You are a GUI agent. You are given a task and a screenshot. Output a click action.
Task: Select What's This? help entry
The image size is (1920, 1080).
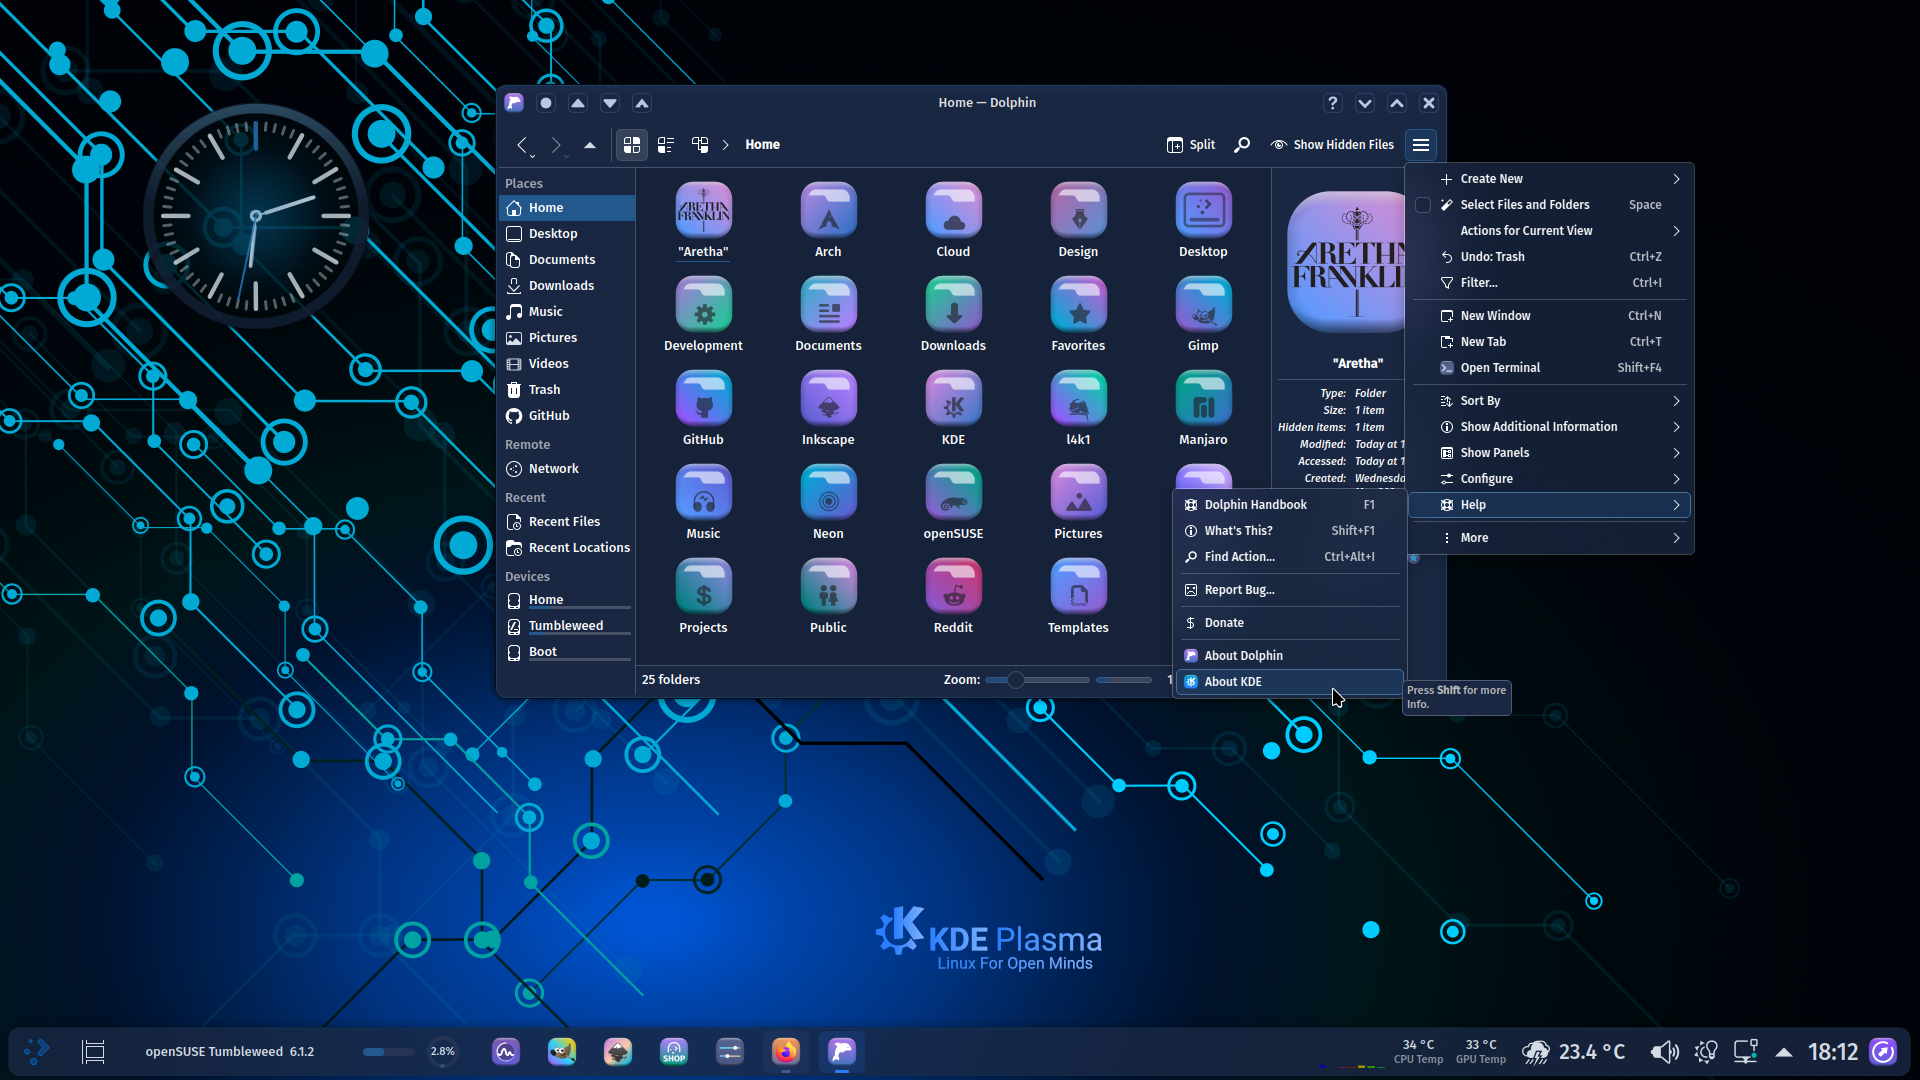coord(1290,531)
